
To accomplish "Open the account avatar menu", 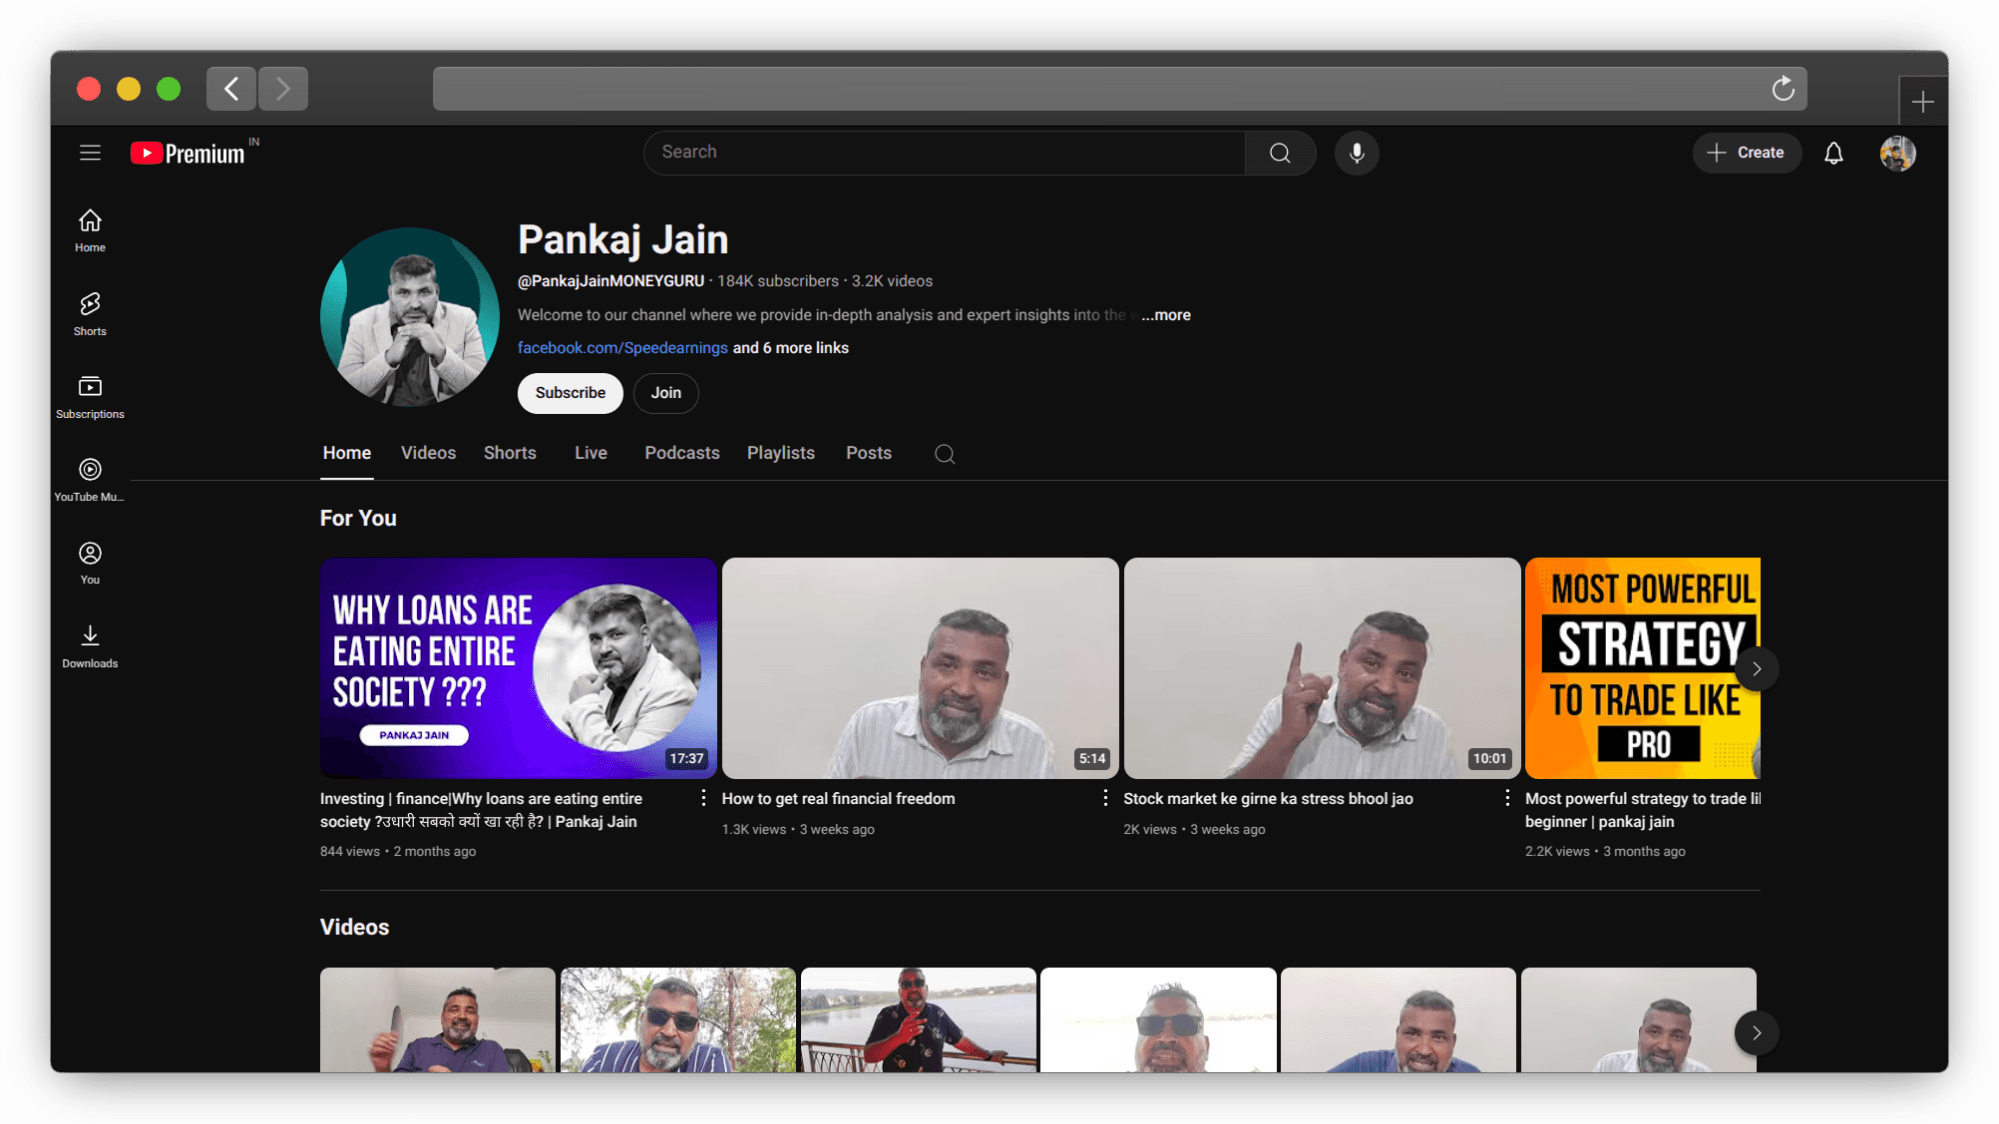I will 1897,153.
